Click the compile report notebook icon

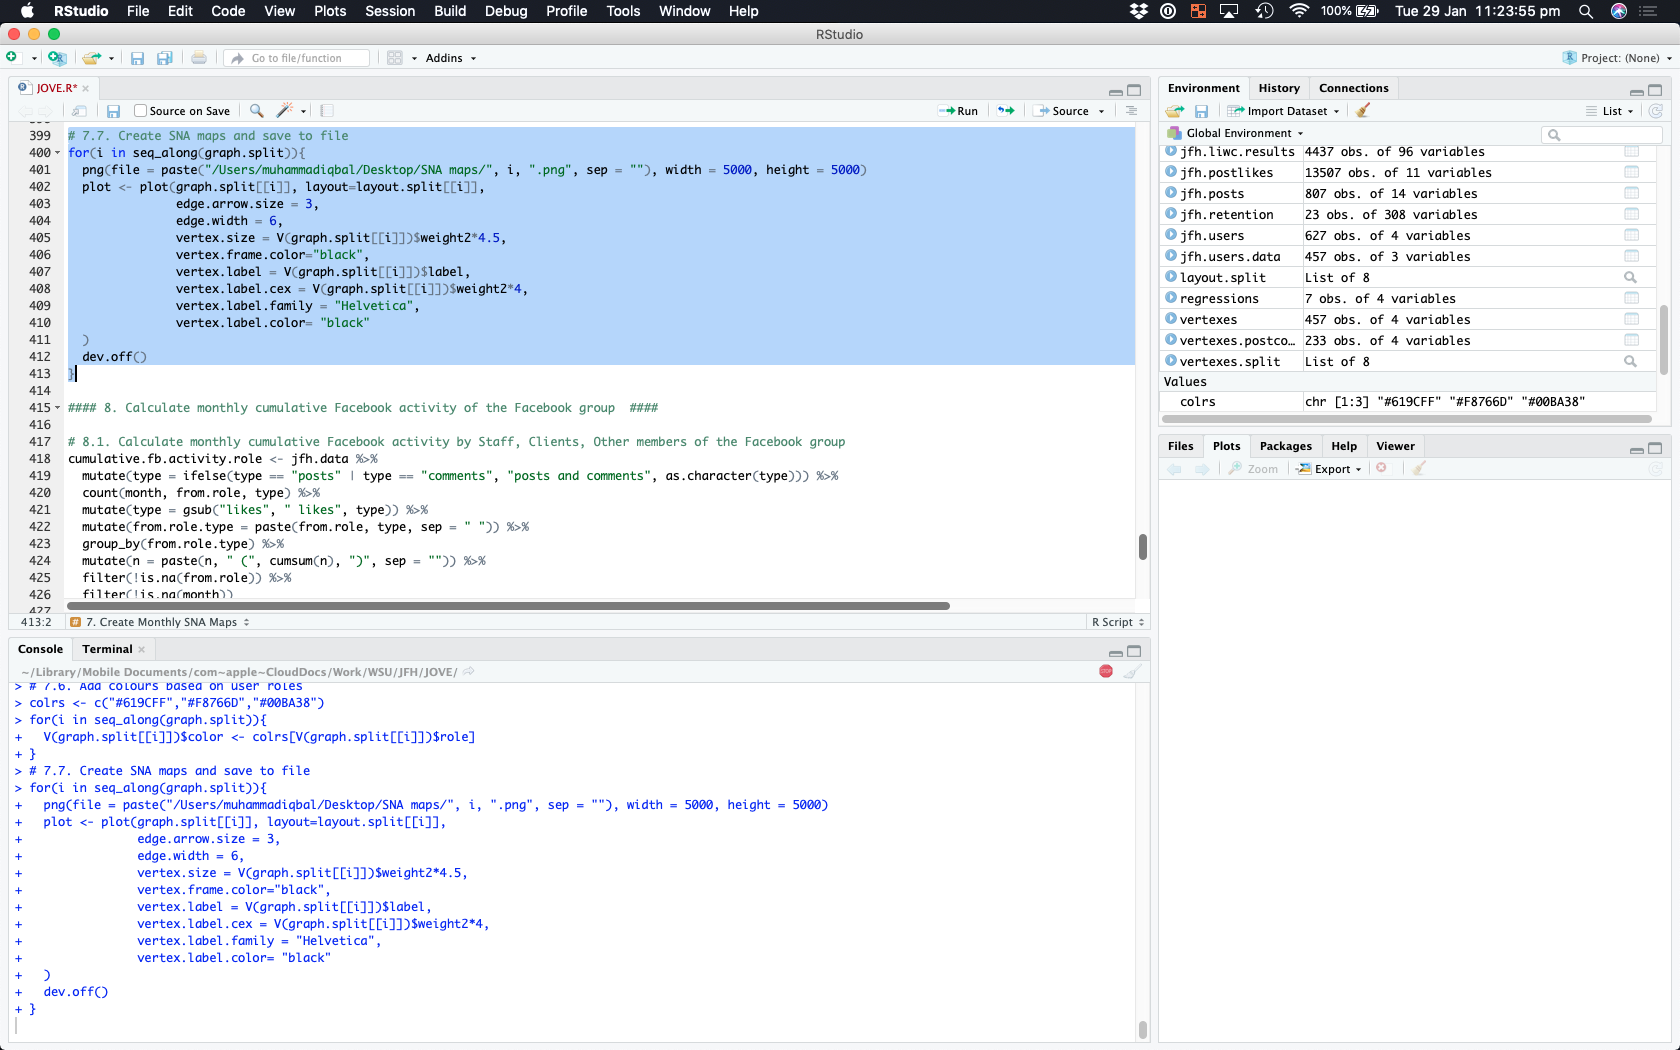point(327,111)
